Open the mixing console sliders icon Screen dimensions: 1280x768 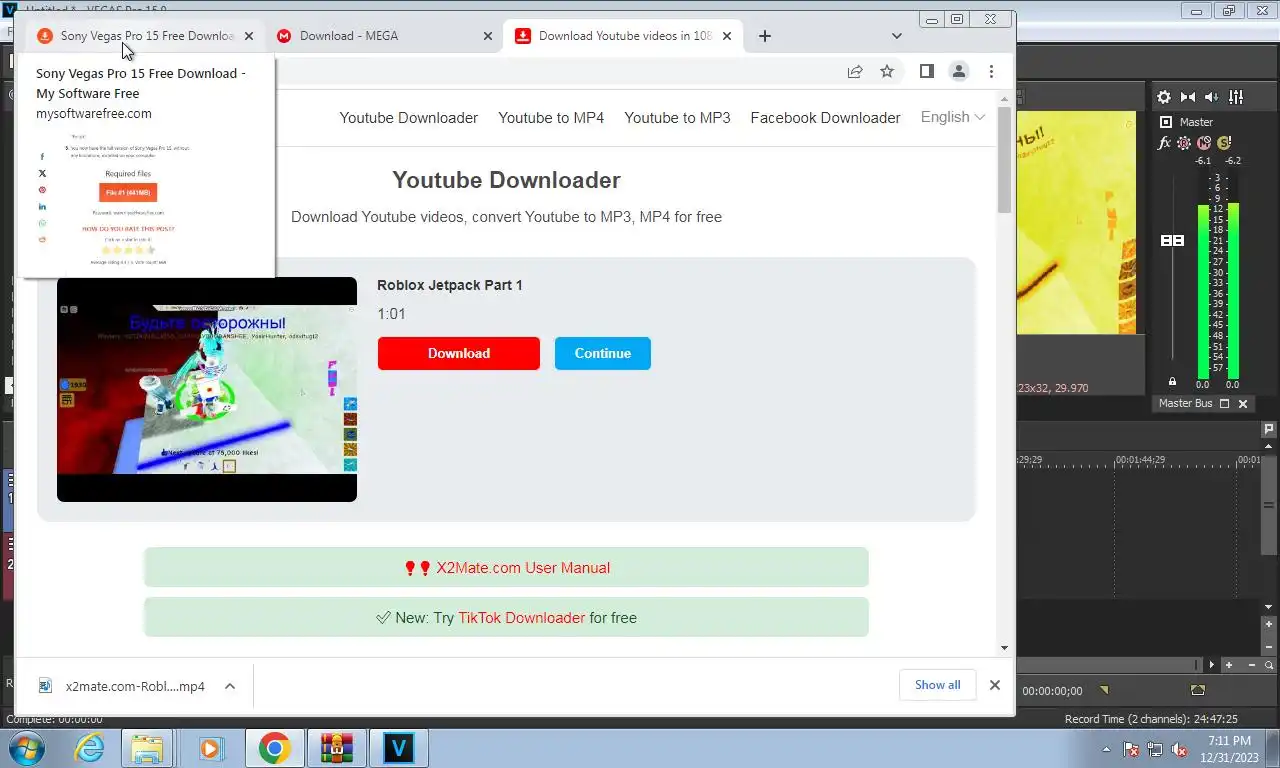1236,97
